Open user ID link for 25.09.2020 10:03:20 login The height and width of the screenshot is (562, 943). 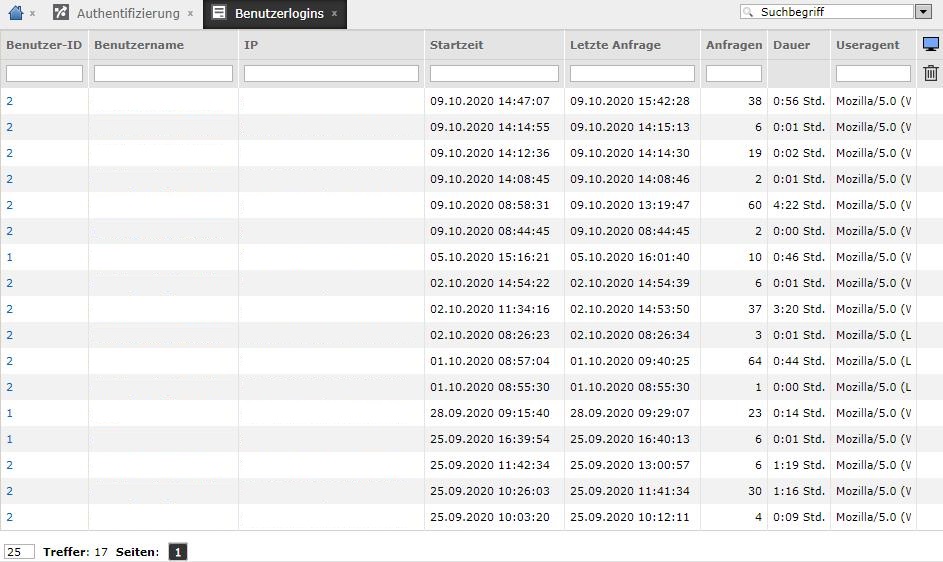point(10,517)
